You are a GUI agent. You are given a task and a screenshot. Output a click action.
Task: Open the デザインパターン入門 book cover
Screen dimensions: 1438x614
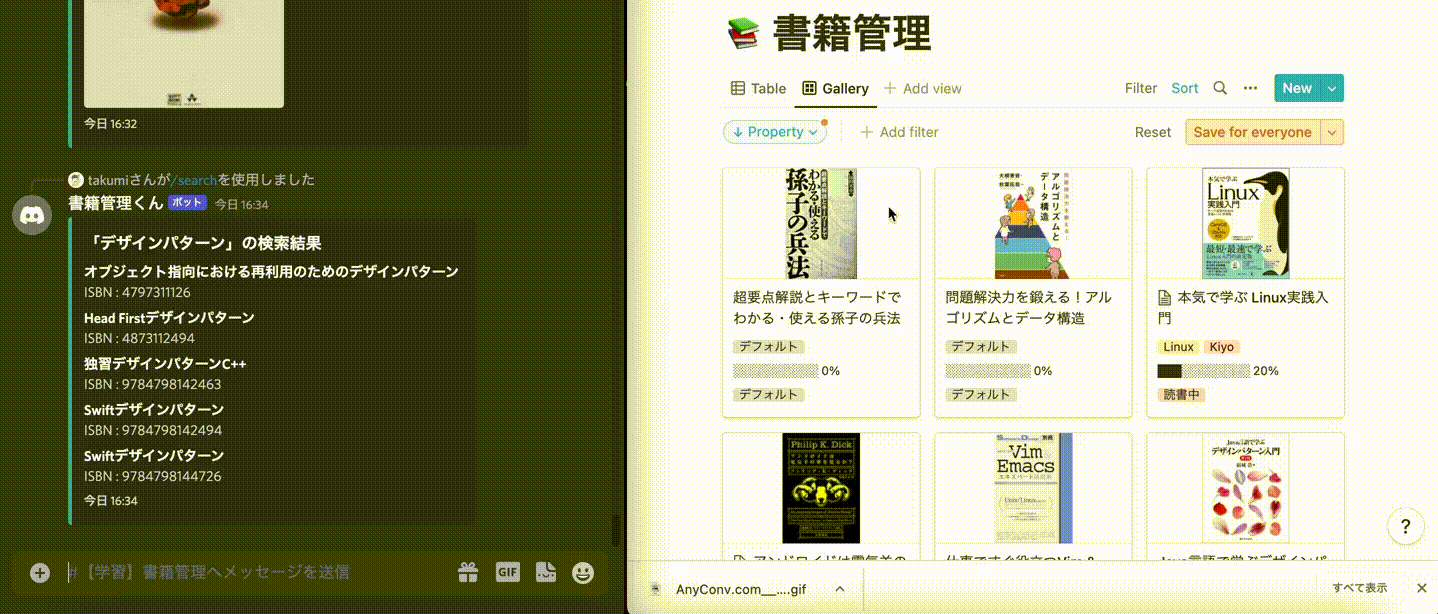[1245, 488]
